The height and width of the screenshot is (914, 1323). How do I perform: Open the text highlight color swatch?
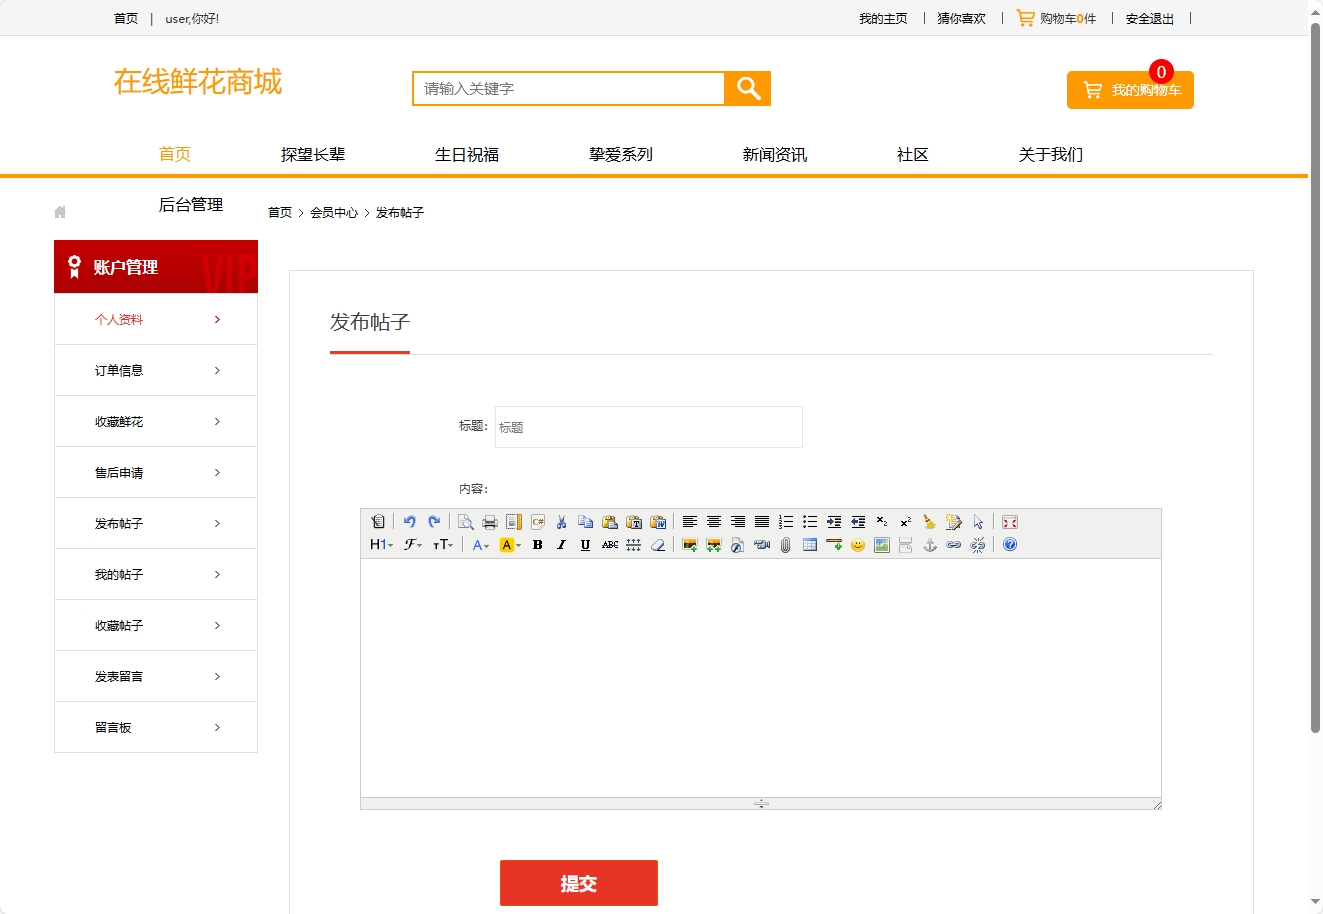point(507,545)
